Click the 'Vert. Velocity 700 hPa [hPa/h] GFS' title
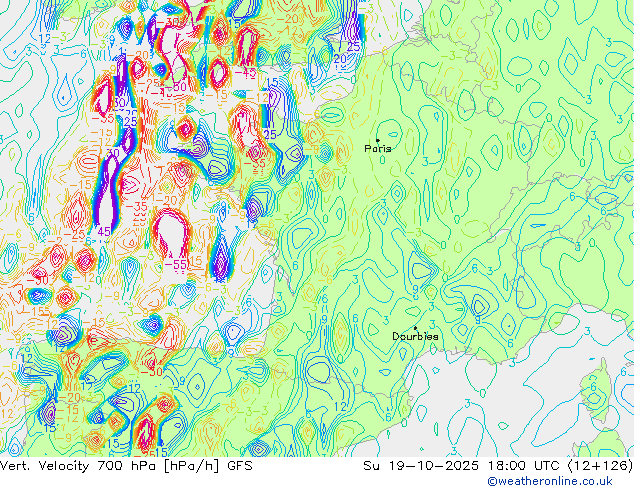The width and height of the screenshot is (634, 490). 126,466
